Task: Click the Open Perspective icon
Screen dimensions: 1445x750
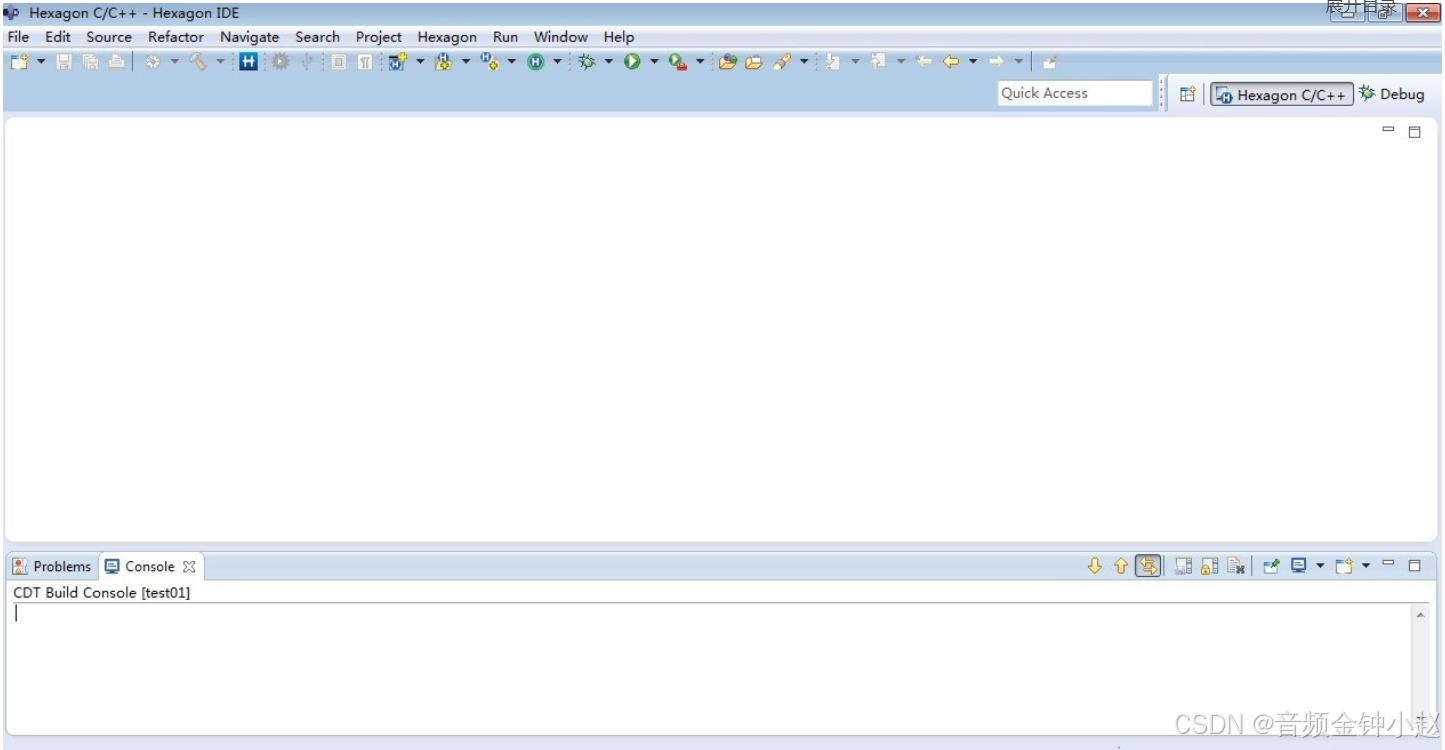Action: pos(1187,94)
